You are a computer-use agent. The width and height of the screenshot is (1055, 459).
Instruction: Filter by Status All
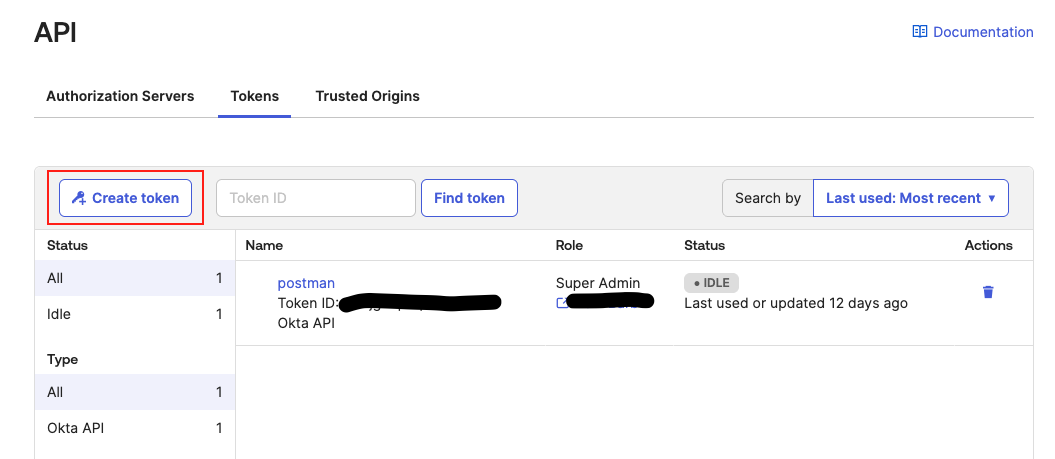point(135,278)
